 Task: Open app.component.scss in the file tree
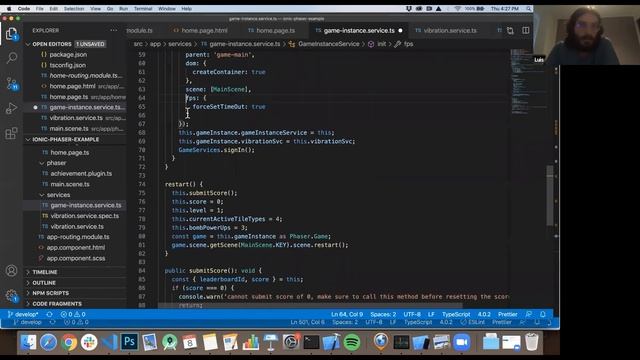tap(76, 258)
